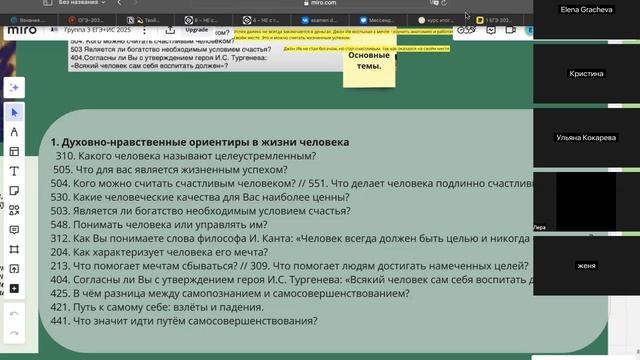
Task: Switch to the "курс итог..." browser tab
Action: pos(436,20)
